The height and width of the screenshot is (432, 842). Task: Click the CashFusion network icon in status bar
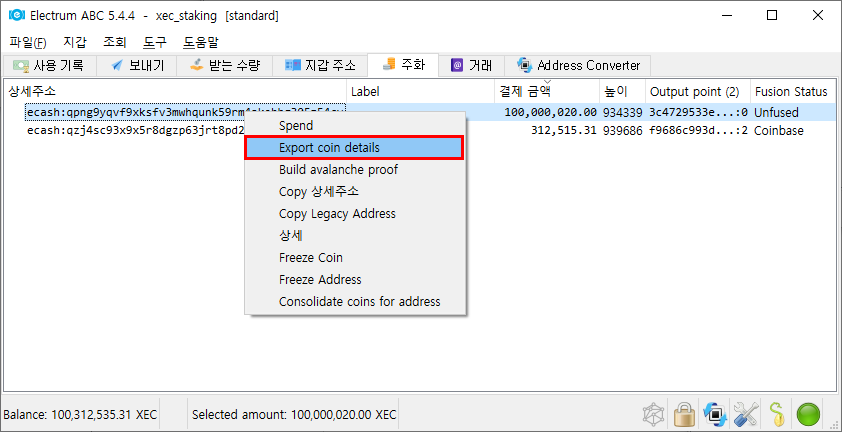[x=653, y=414]
